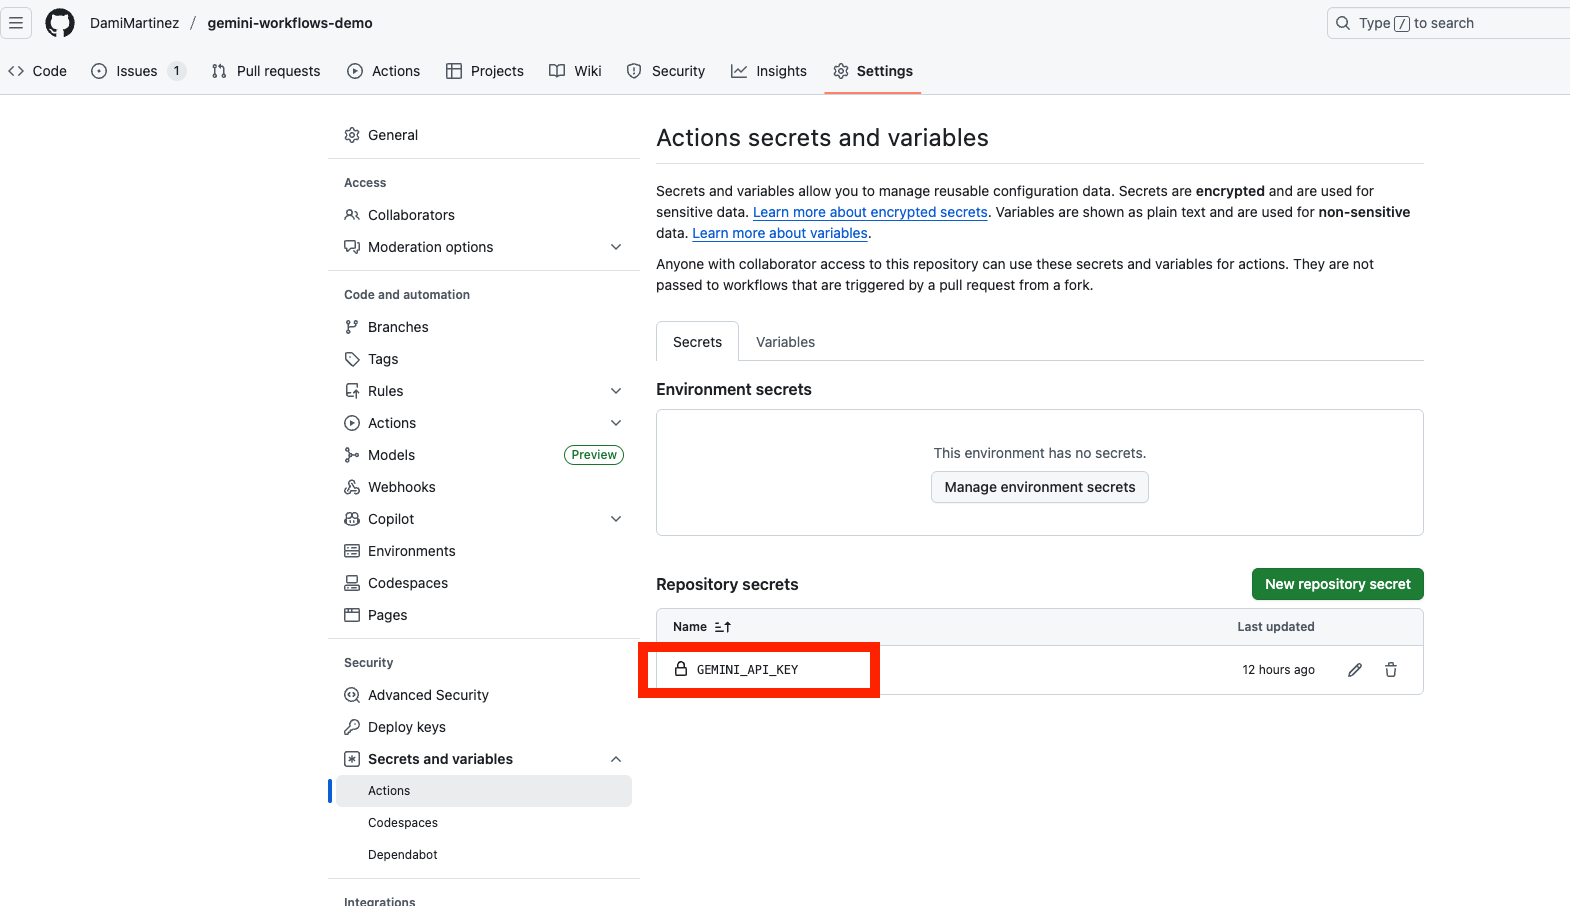Click the GitHub Octocat logo
Image resolution: width=1570 pixels, height=906 pixels.
tap(60, 23)
